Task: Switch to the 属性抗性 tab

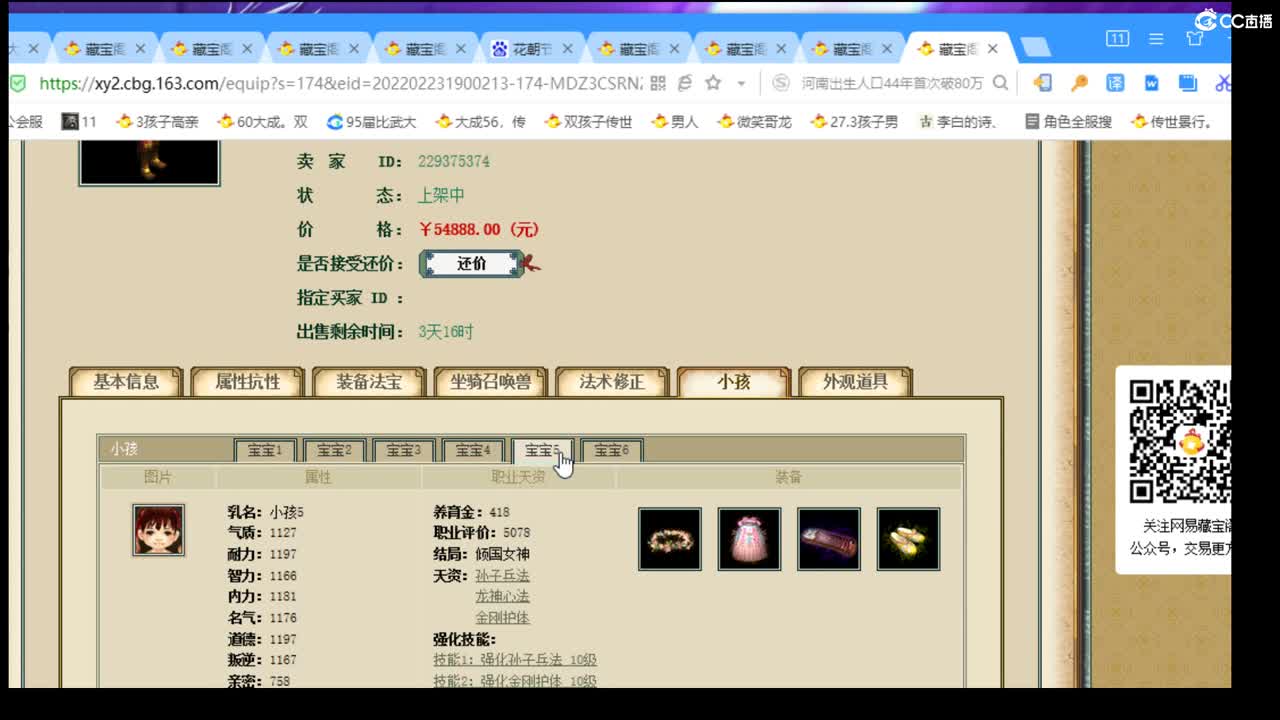Action: click(248, 382)
